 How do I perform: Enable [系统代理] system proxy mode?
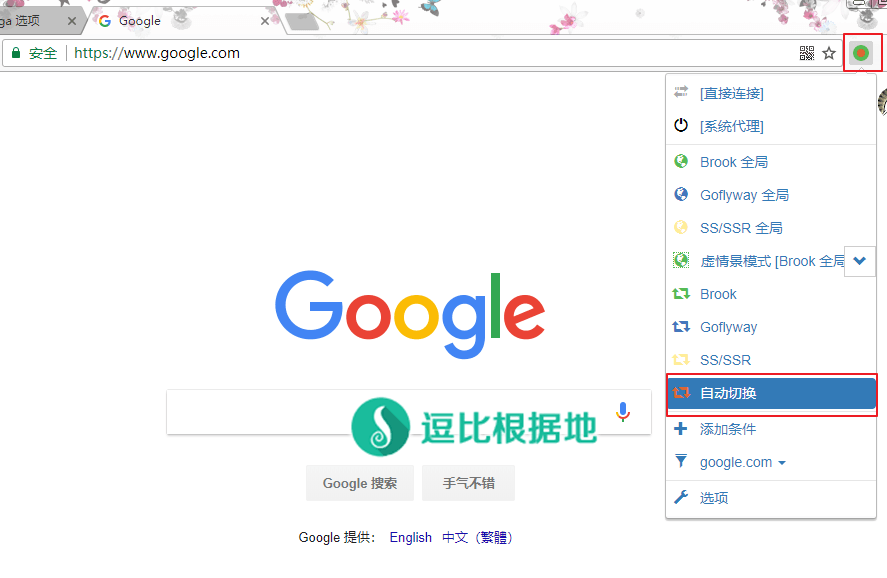click(731, 126)
